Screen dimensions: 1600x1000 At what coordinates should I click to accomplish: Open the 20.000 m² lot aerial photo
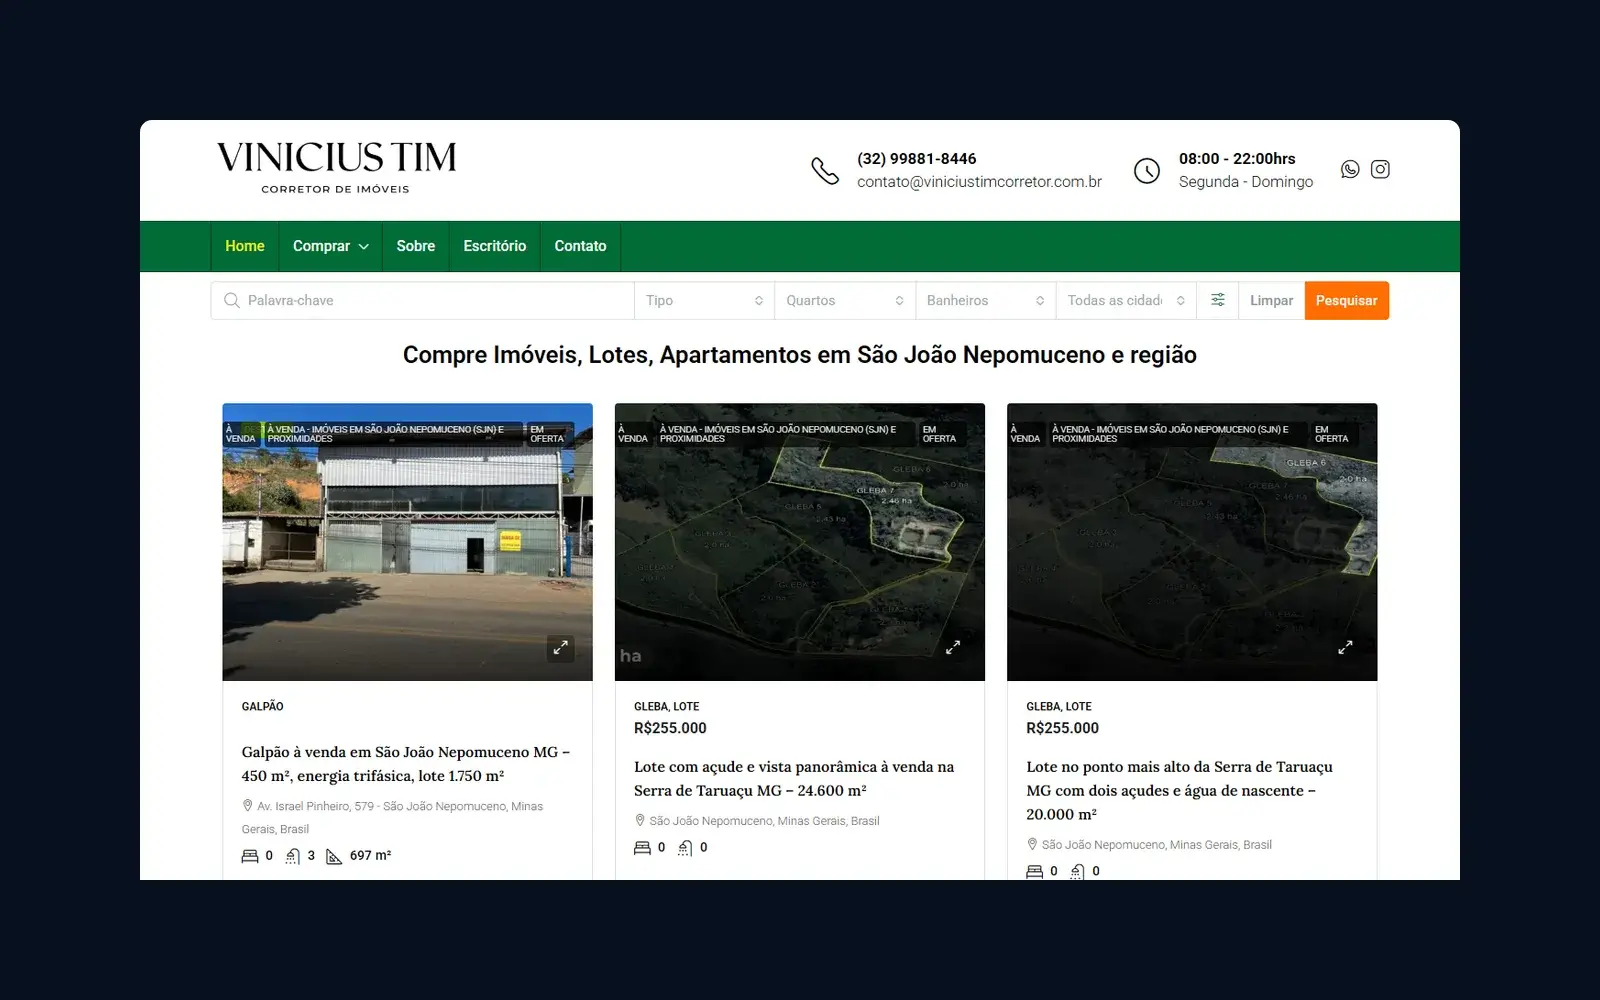[x=1192, y=542]
